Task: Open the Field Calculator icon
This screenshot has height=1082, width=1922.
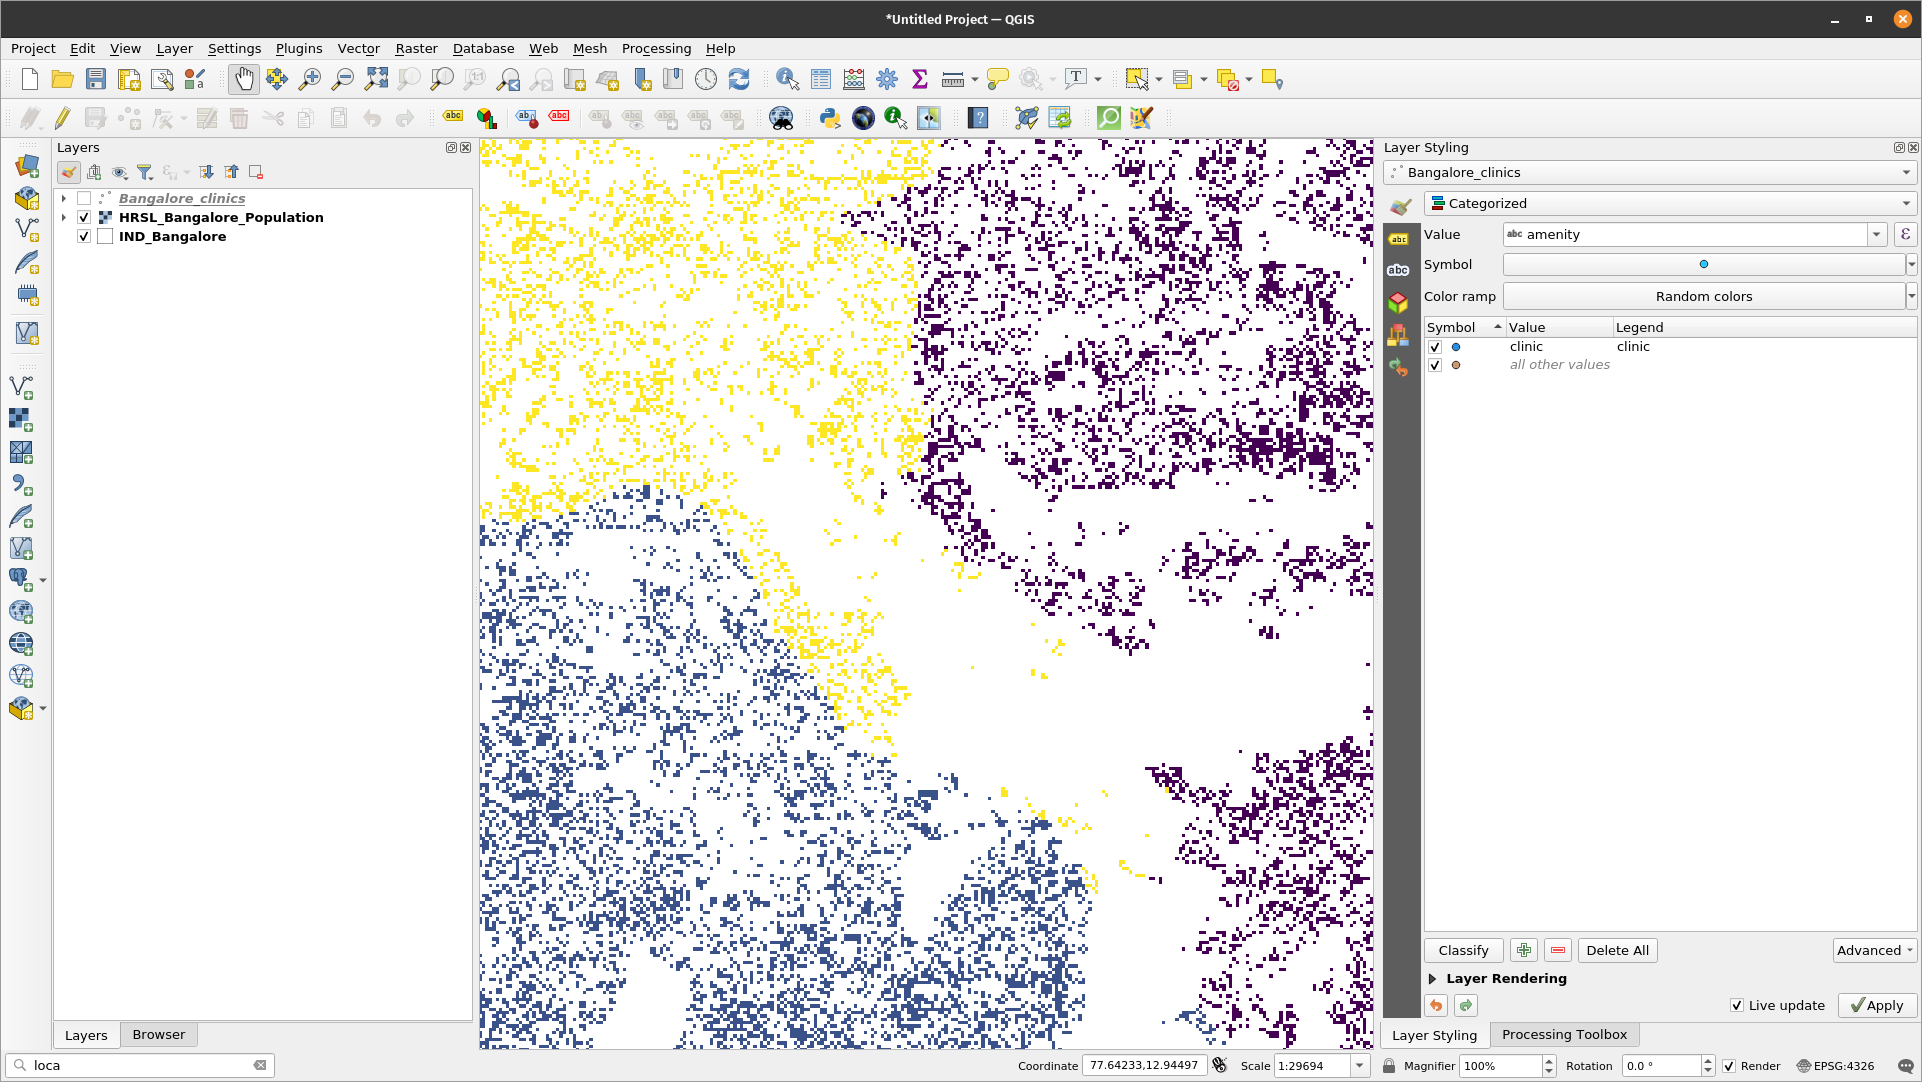Action: coord(854,80)
